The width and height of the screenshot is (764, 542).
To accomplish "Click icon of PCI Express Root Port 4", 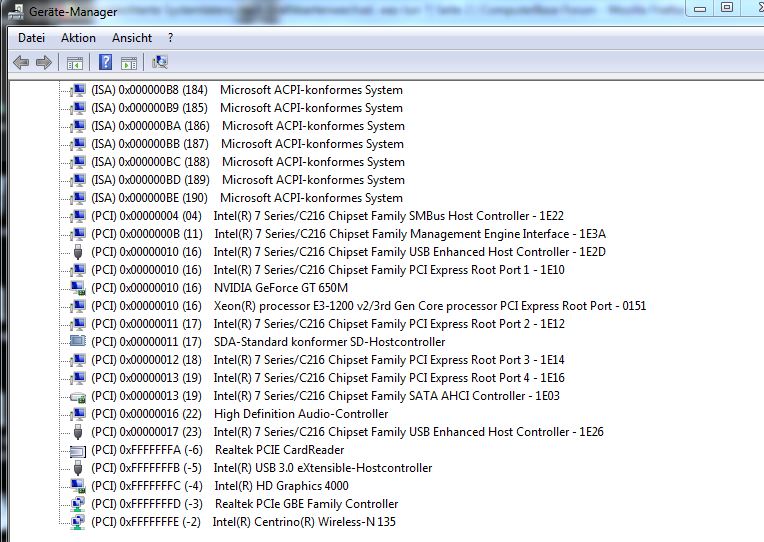I will 78,378.
